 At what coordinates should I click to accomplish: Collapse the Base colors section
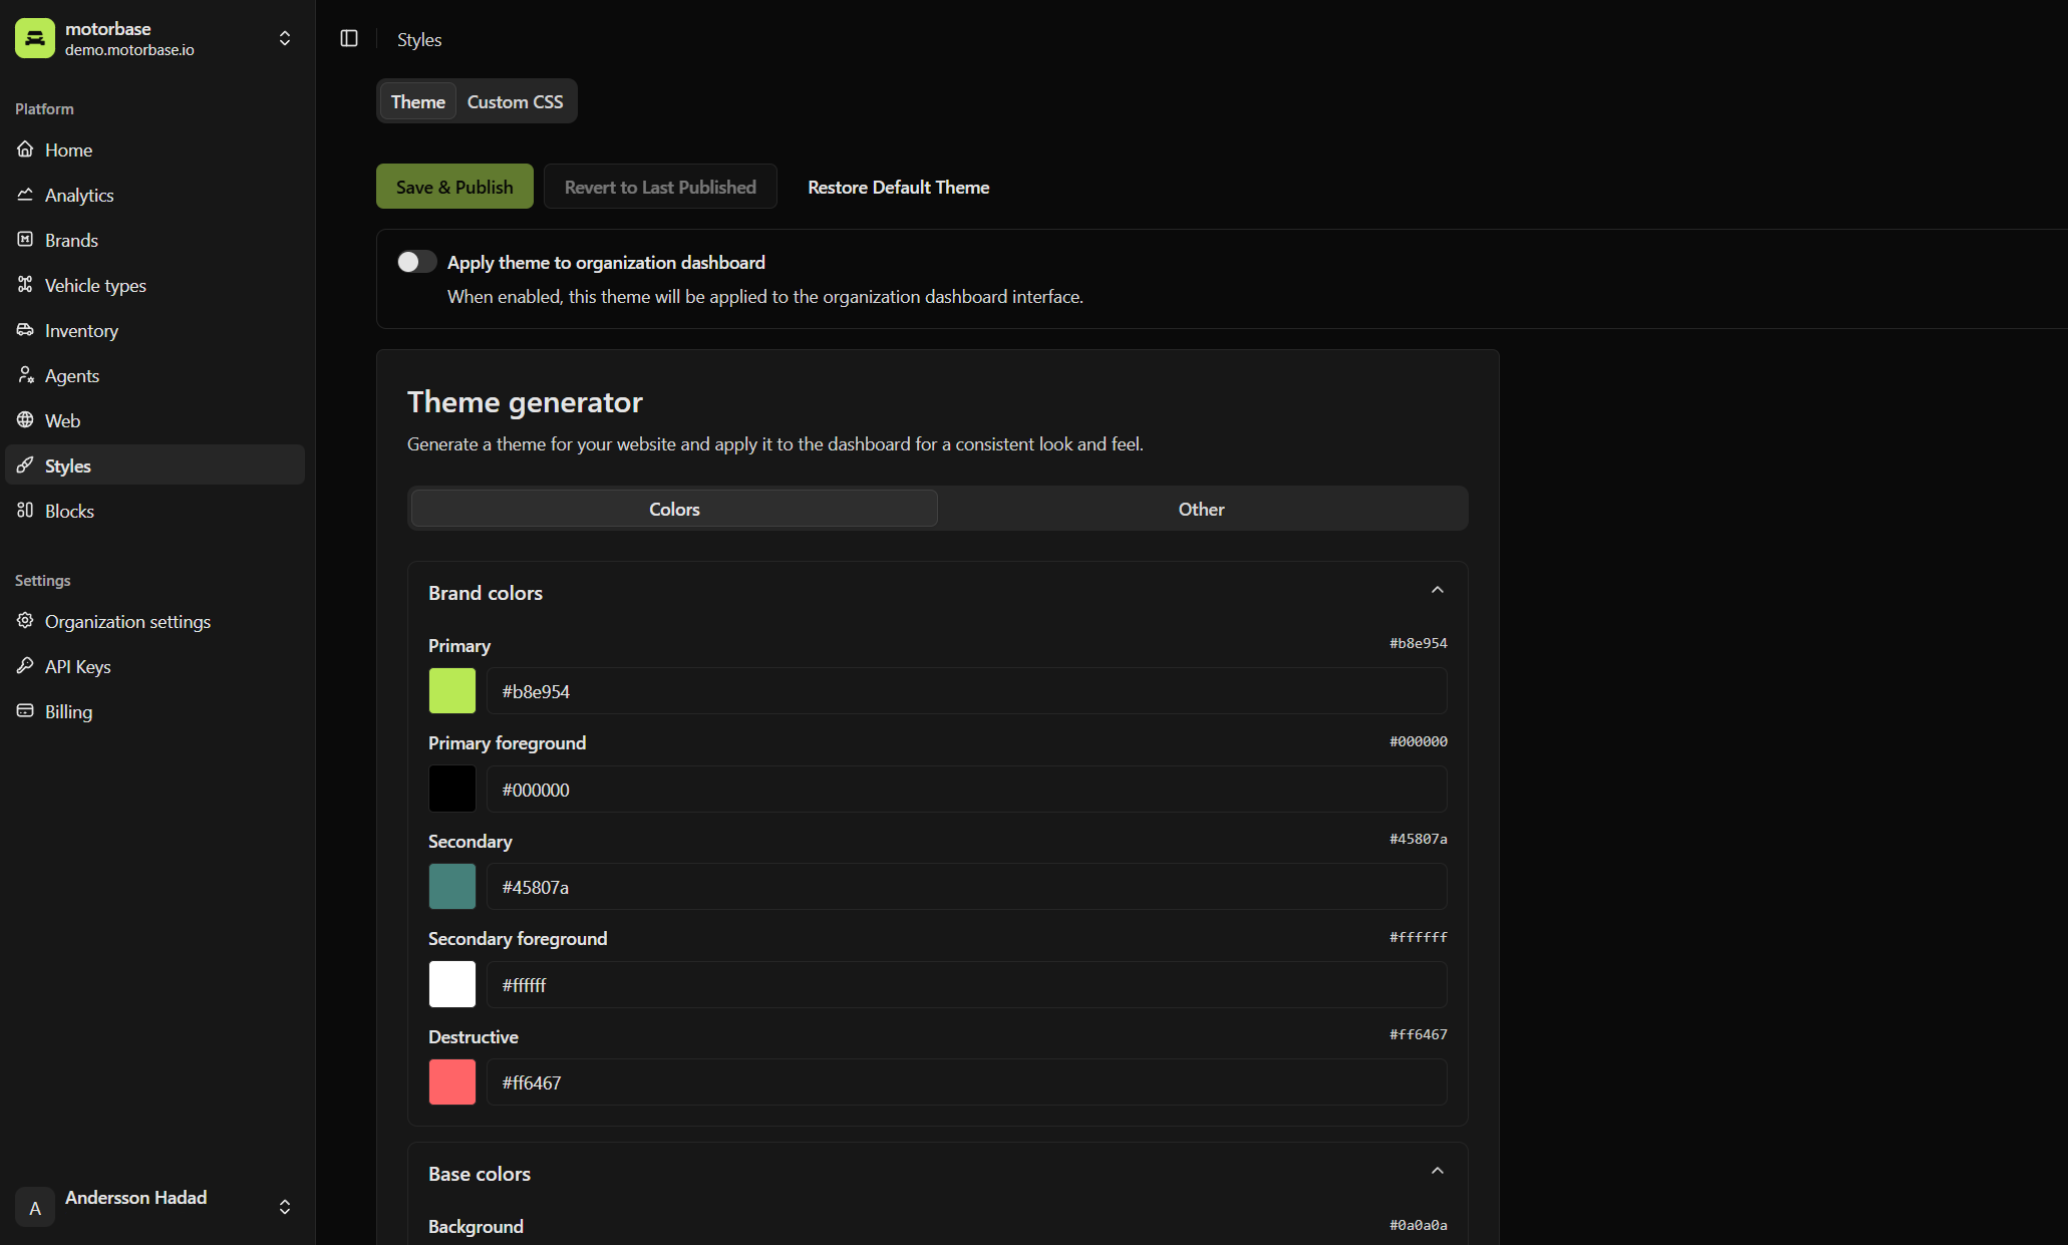[x=1437, y=1171]
